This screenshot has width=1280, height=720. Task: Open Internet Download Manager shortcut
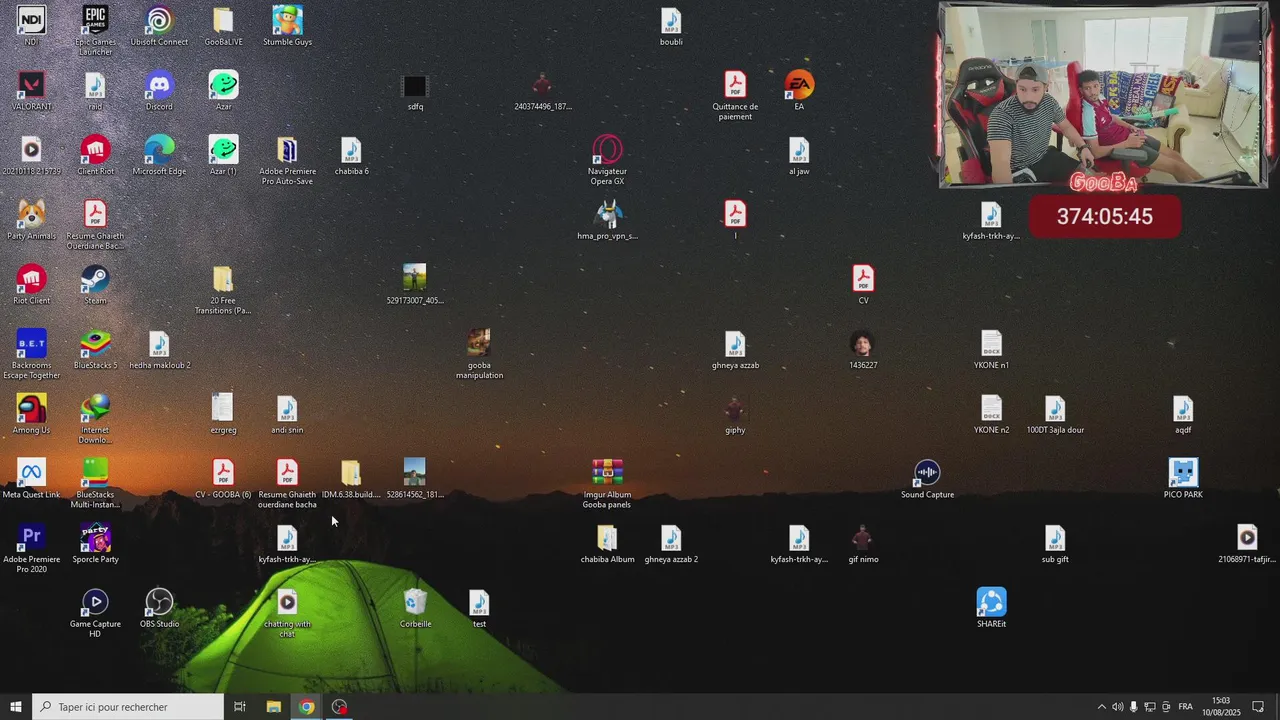(95, 410)
